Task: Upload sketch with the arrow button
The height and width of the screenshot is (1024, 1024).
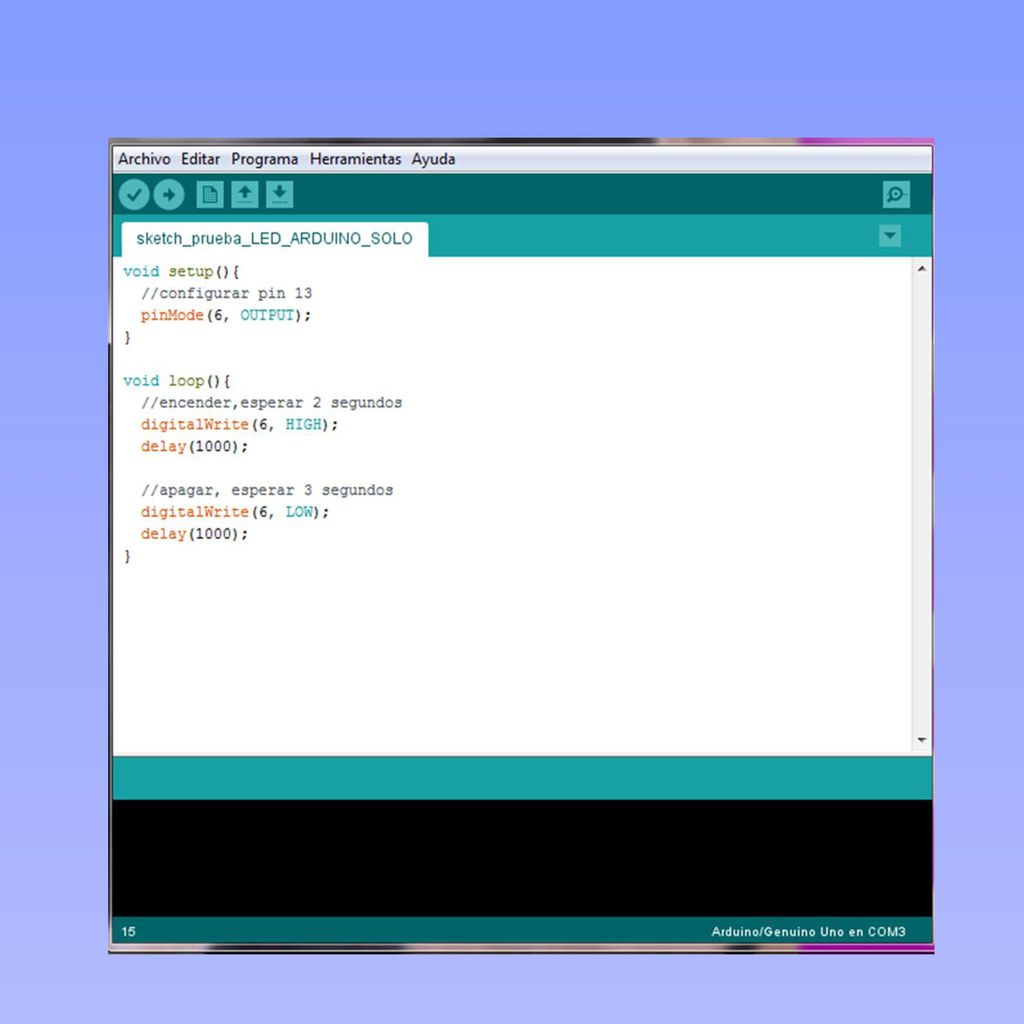Action: [x=169, y=195]
